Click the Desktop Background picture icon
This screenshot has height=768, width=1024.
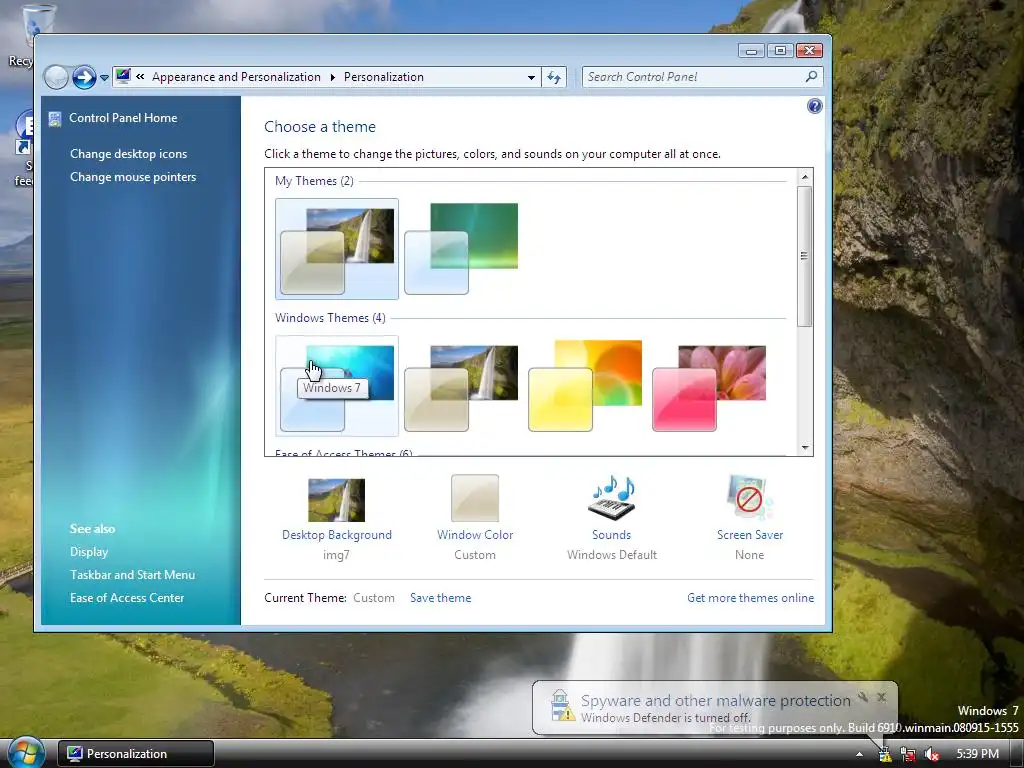(x=336, y=500)
